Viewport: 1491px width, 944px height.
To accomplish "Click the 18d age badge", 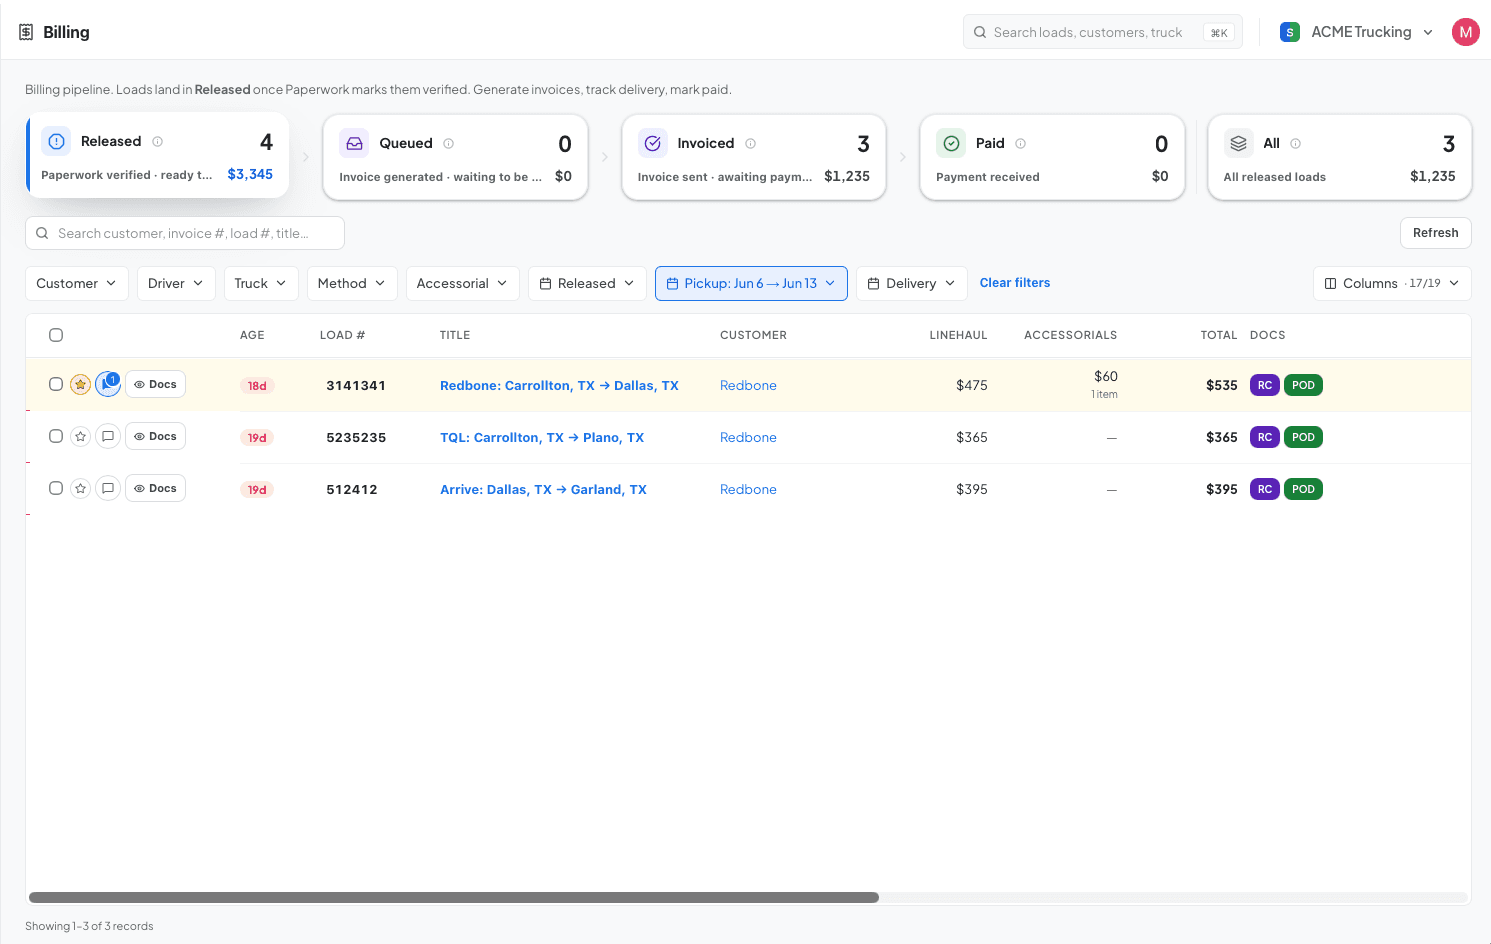I will (257, 386).
